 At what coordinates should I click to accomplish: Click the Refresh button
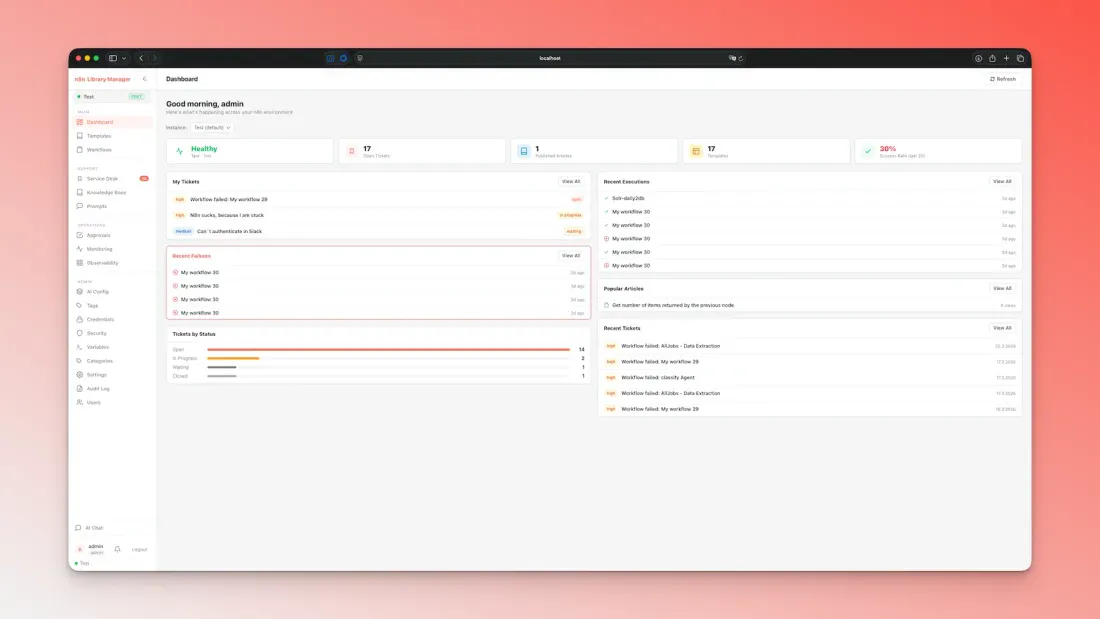[x=1003, y=79]
